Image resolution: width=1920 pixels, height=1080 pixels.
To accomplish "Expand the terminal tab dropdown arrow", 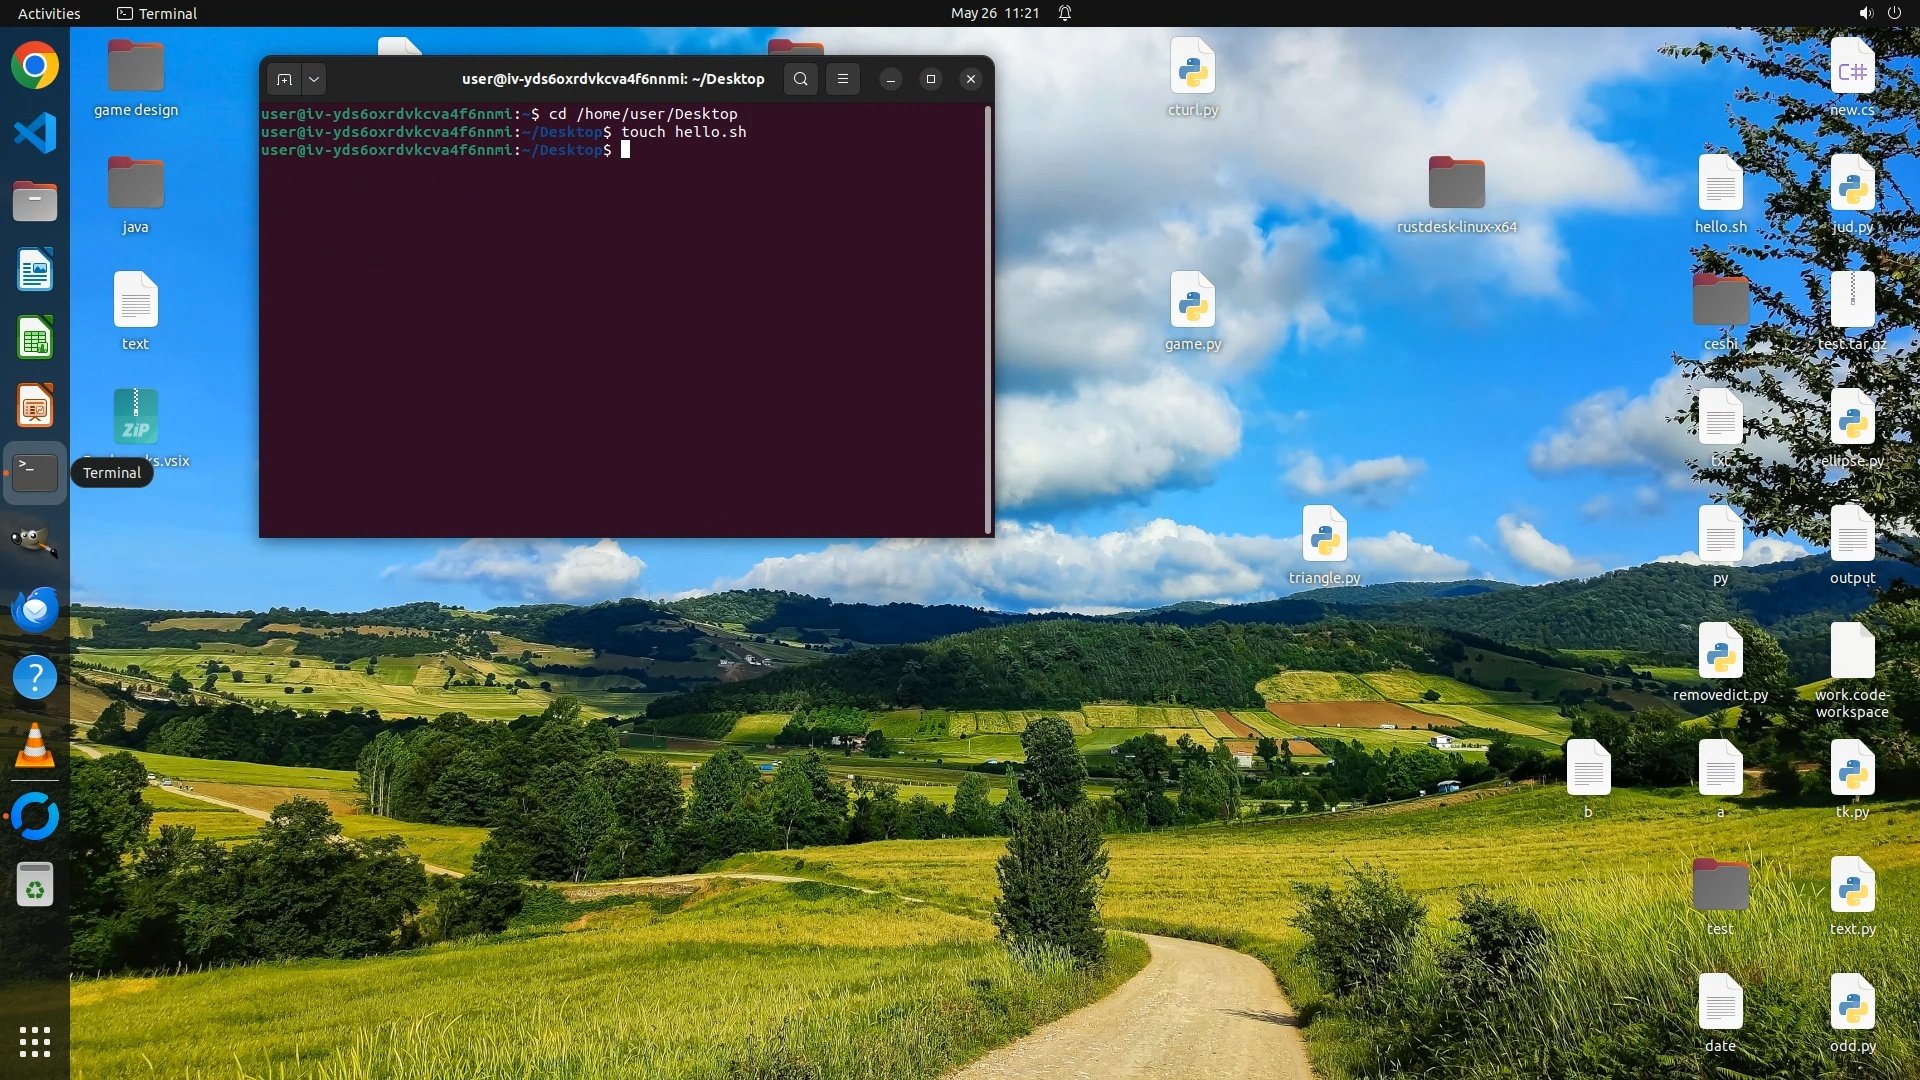I will click(314, 79).
